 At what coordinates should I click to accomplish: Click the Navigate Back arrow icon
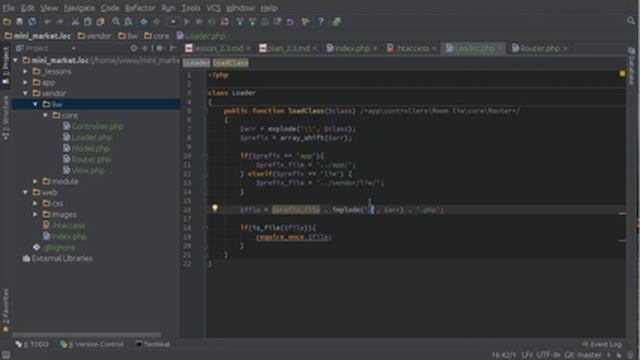pyautogui.click(x=144, y=22)
